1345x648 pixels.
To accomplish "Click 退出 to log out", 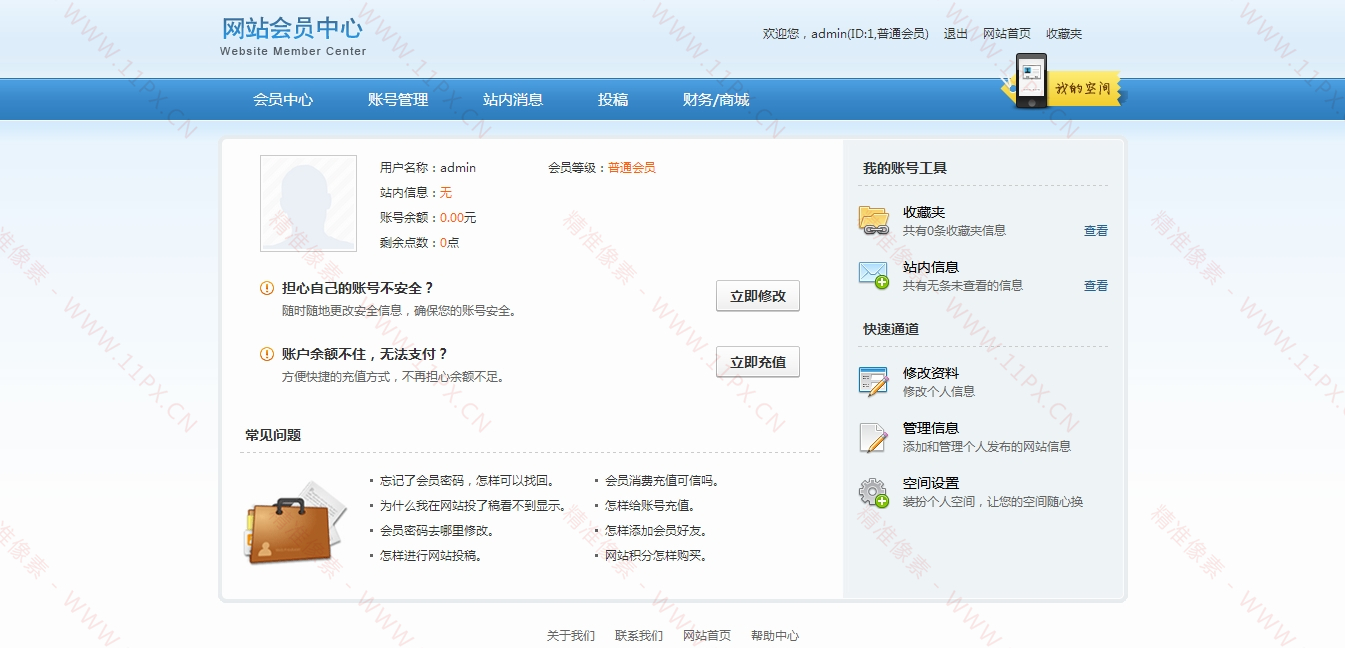I will coord(956,34).
